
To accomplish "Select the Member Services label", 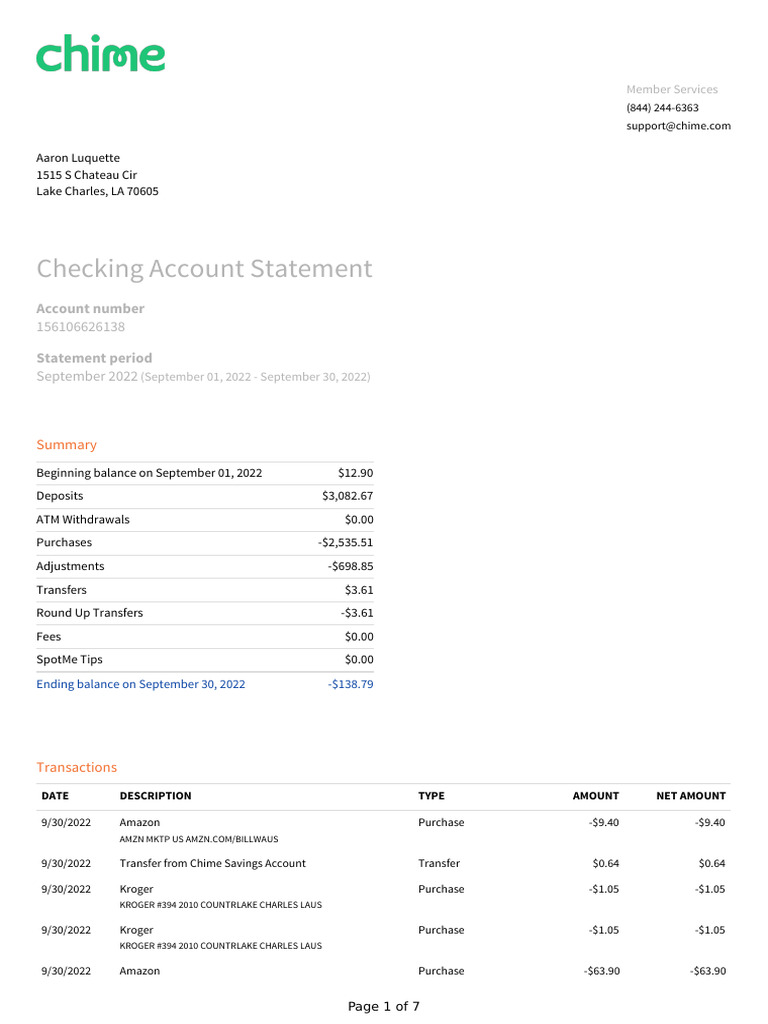I will 672,89.
